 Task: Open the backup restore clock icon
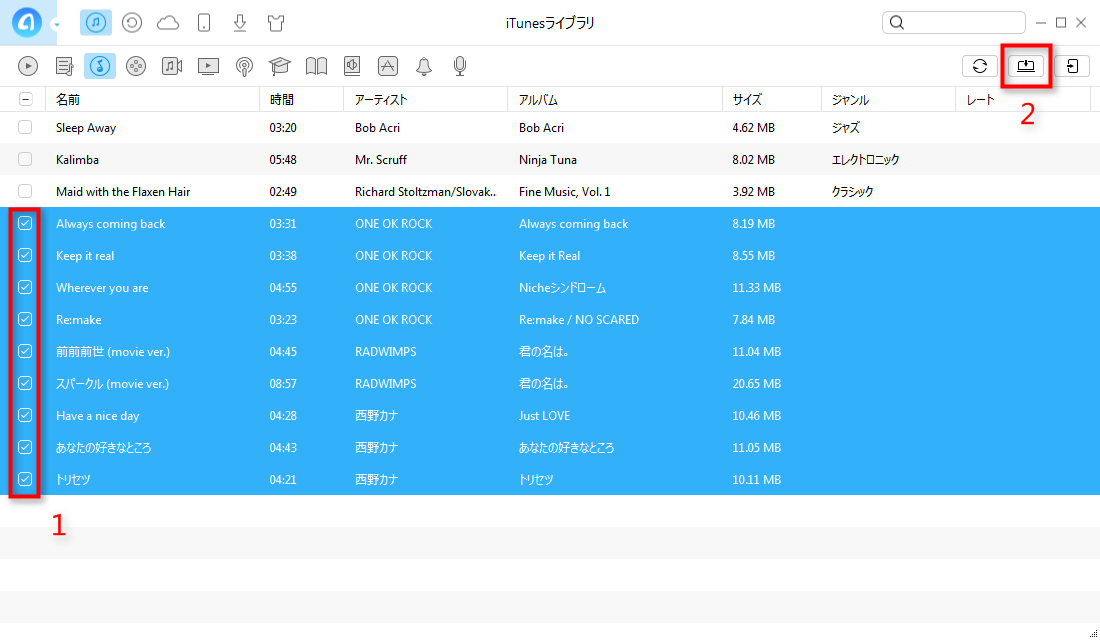pyautogui.click(x=132, y=23)
